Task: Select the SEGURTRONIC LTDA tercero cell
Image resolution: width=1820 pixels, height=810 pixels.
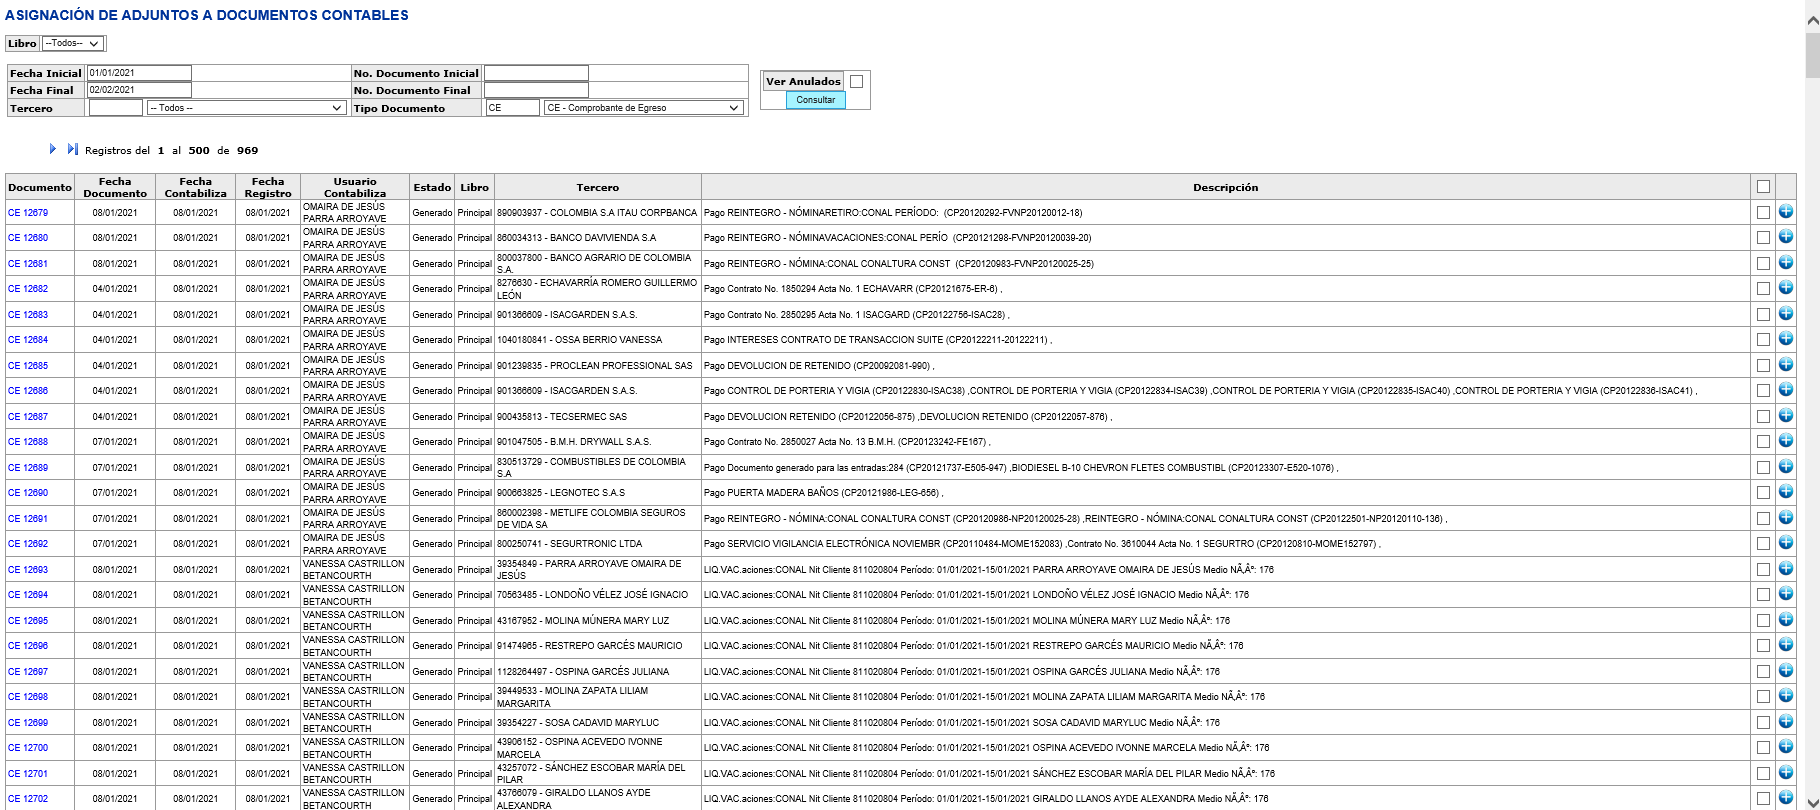Action: point(598,544)
